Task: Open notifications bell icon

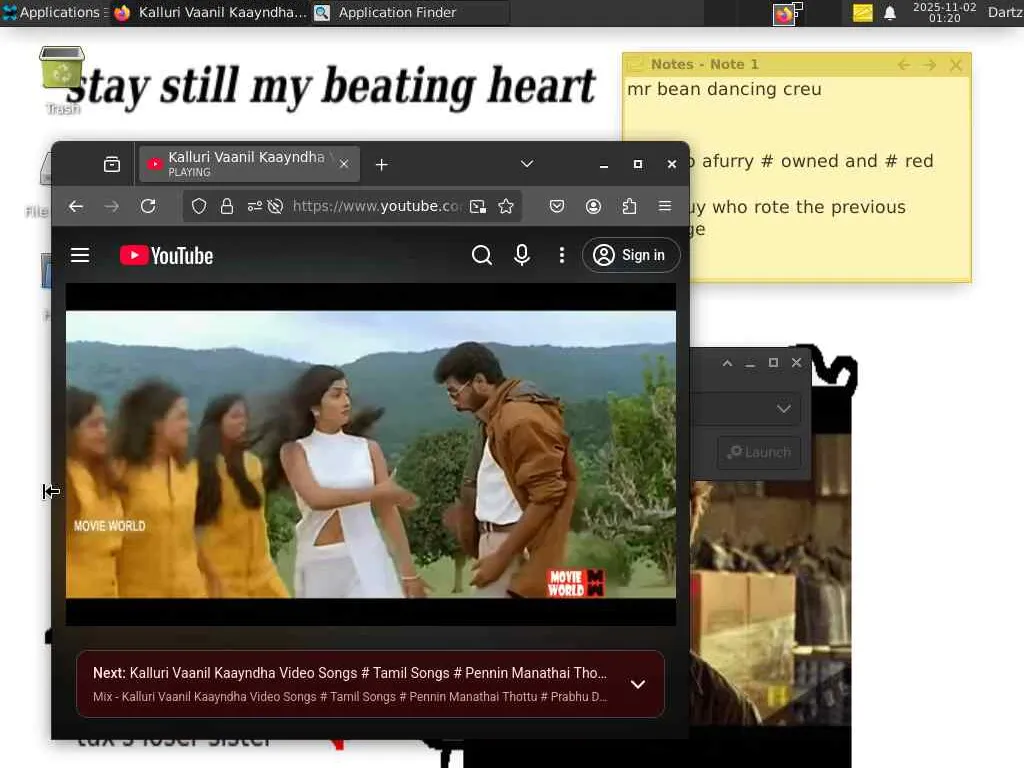Action: pyautogui.click(x=889, y=13)
